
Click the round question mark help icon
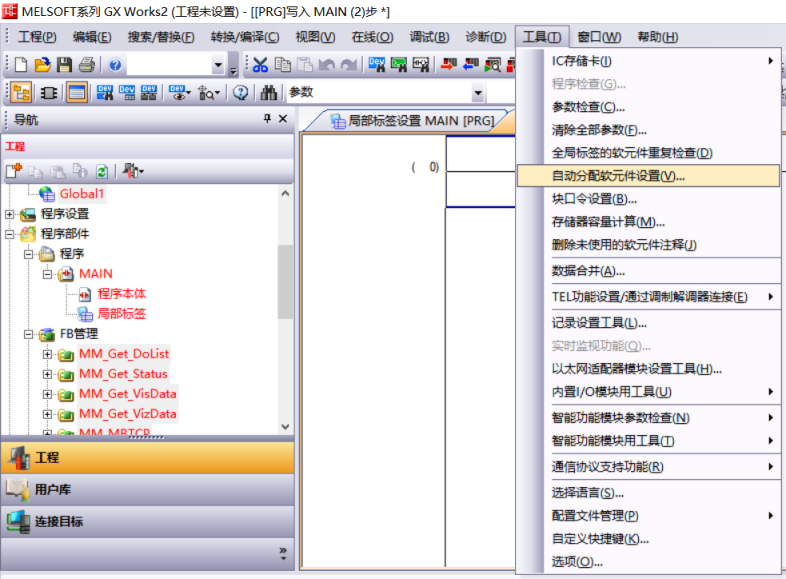241,93
